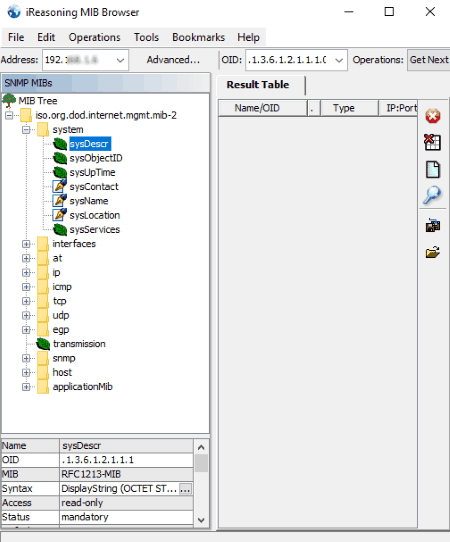
Task: Expand the icmp tree node
Action: coord(26,287)
